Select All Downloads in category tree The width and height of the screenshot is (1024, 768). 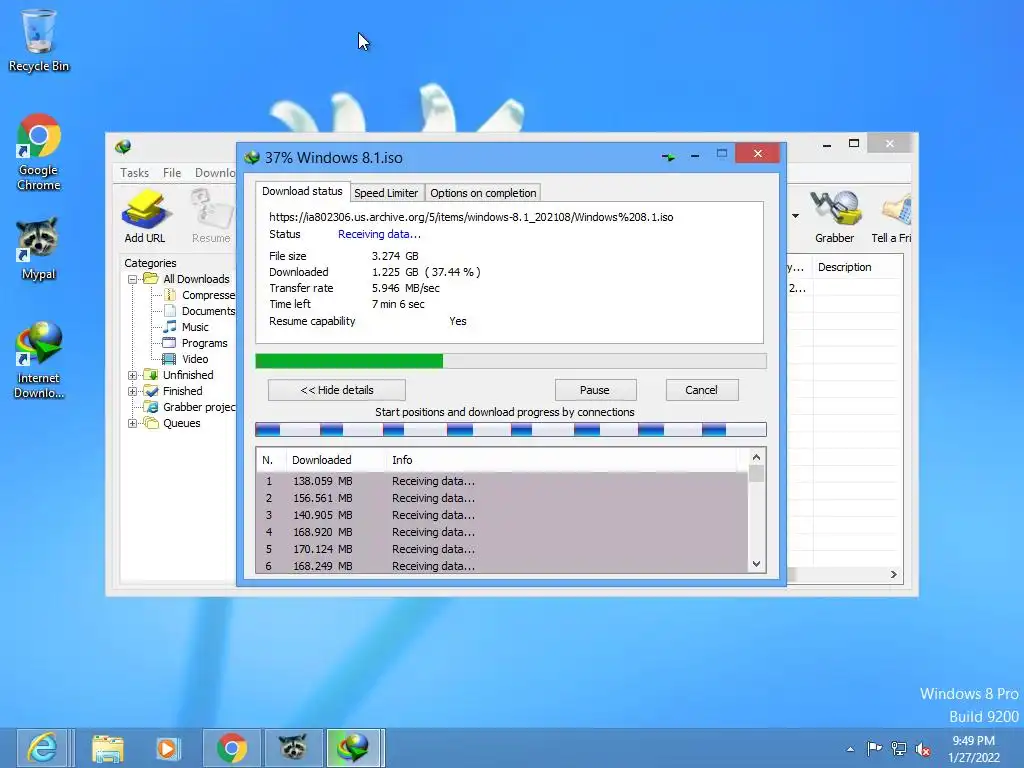click(x=187, y=279)
